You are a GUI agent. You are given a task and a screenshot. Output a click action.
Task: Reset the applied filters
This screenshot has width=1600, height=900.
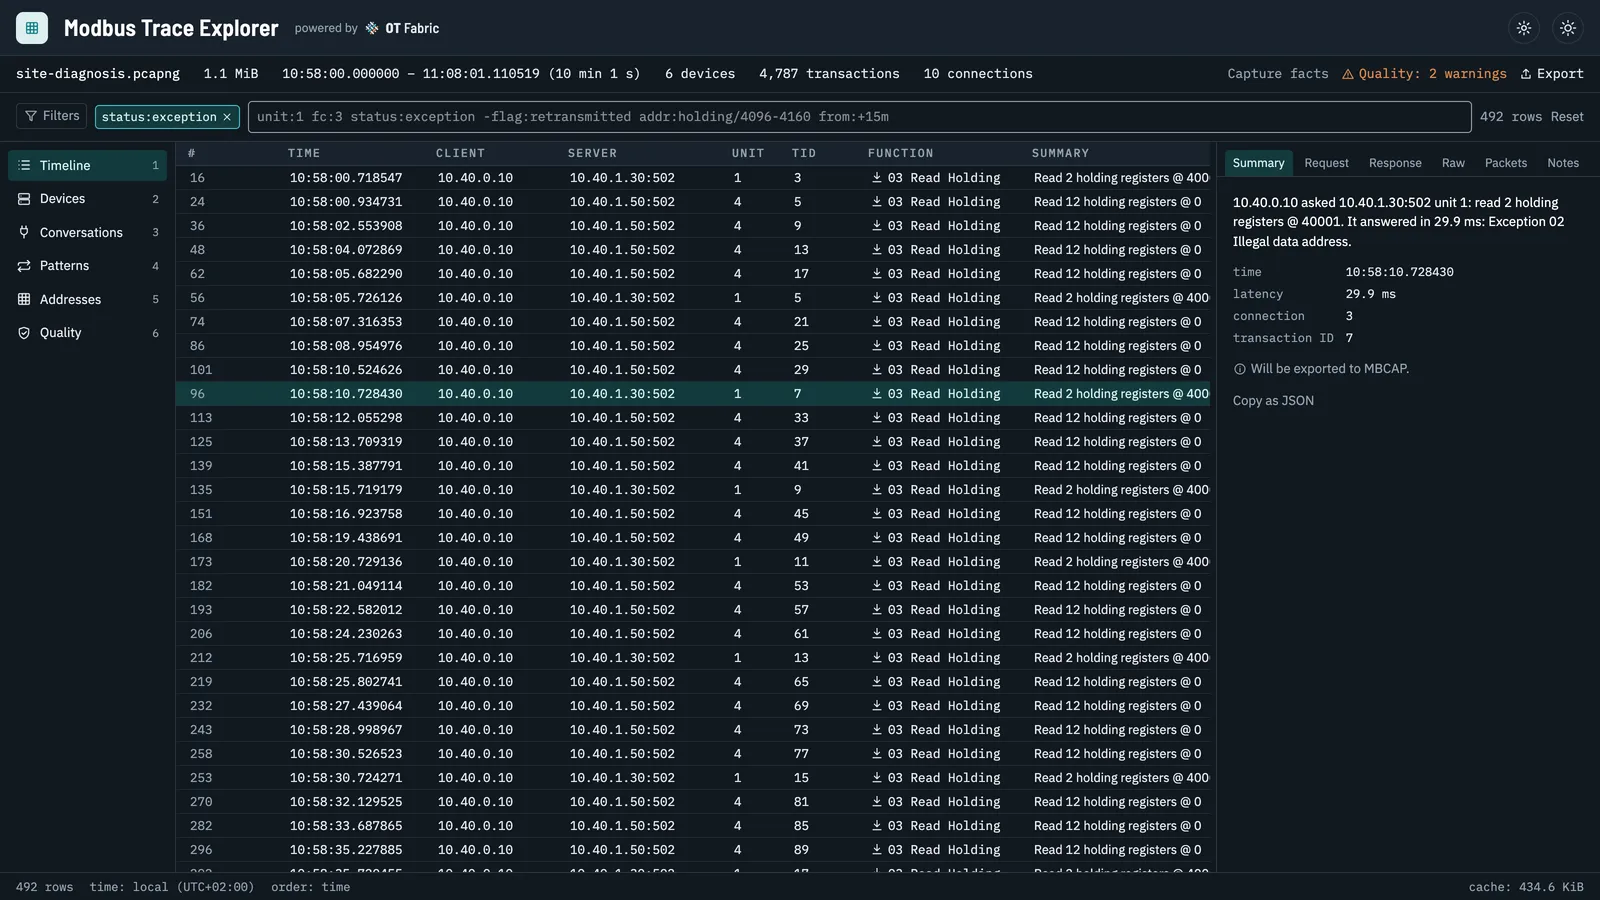pyautogui.click(x=1567, y=117)
